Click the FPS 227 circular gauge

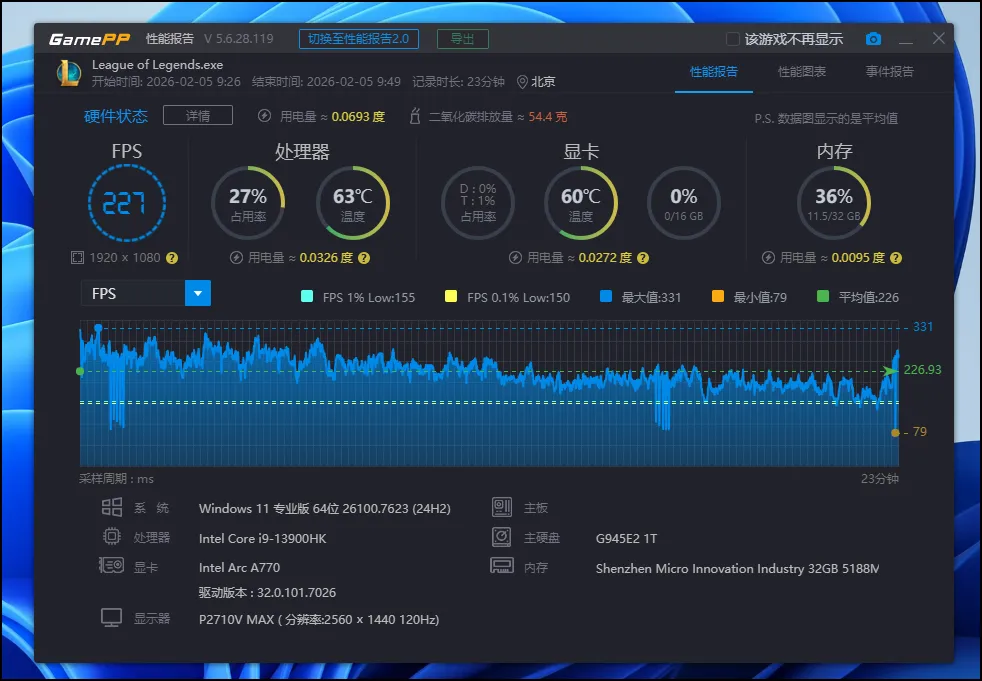[x=127, y=203]
